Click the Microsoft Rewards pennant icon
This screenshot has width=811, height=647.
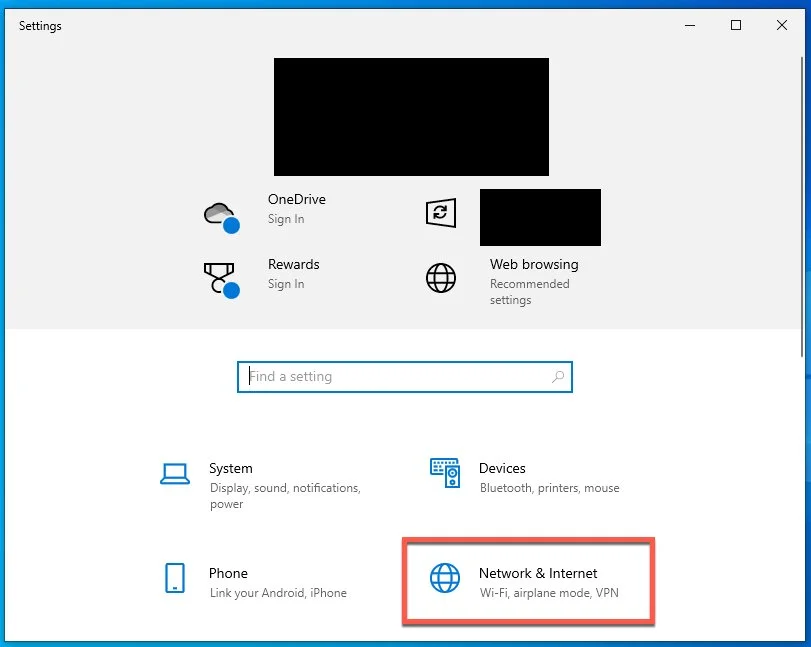click(220, 277)
